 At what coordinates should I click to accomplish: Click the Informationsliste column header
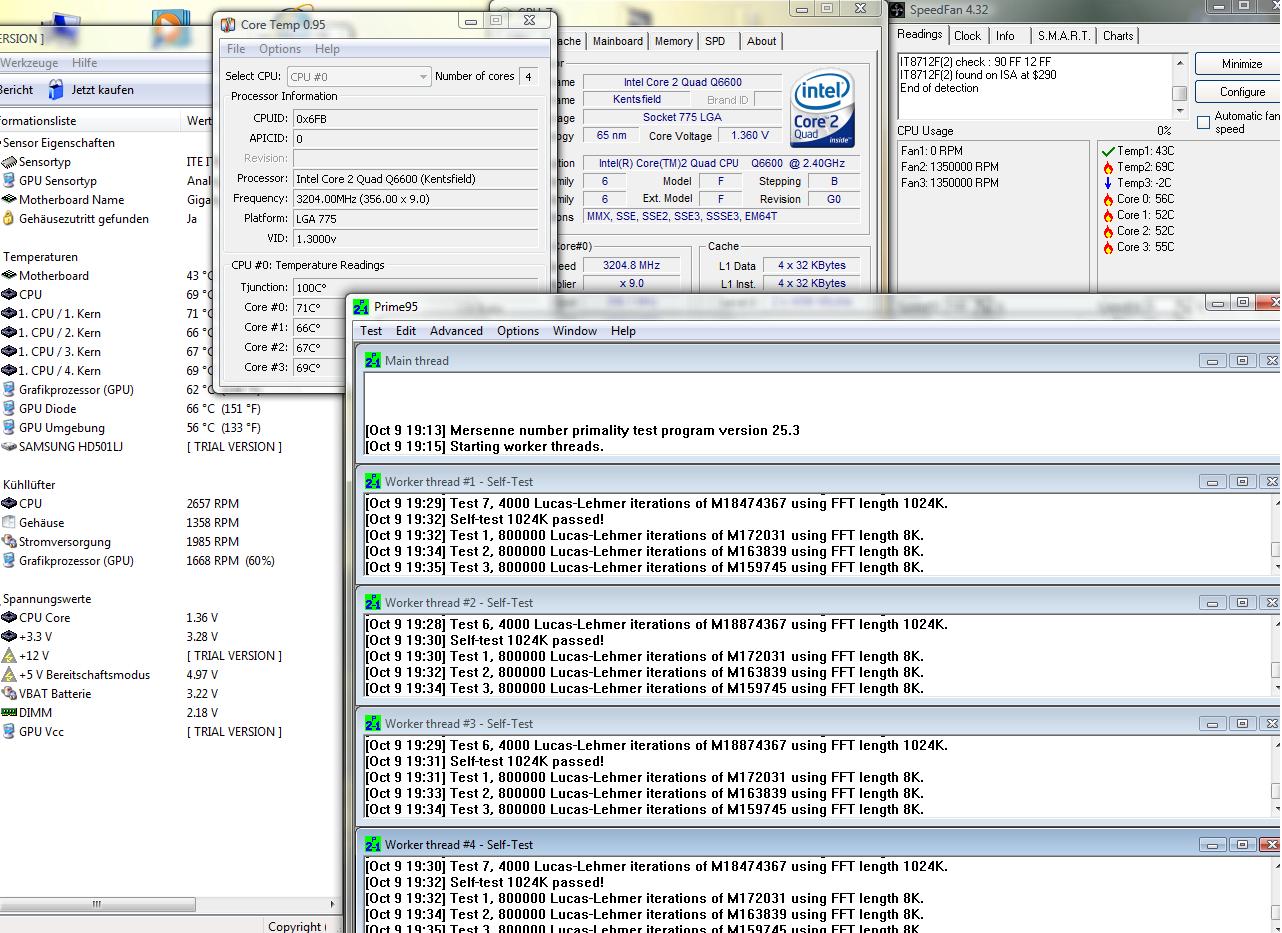point(91,121)
